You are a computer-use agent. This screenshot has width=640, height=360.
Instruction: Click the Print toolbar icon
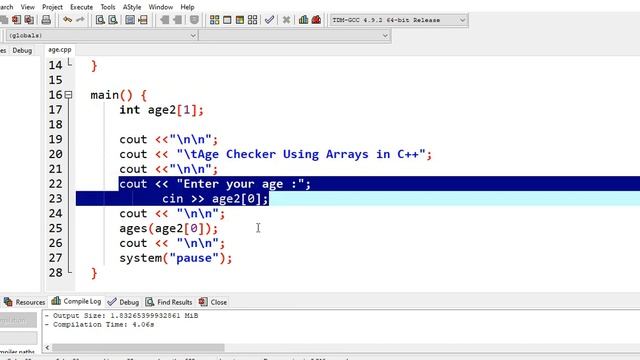tap(46, 20)
